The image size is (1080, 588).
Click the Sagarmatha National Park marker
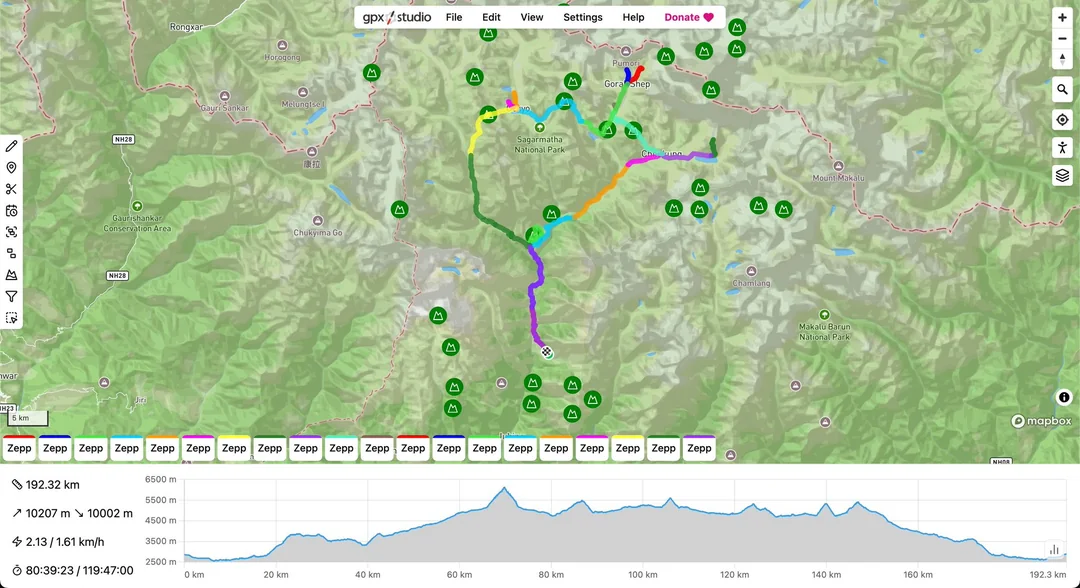[539, 127]
